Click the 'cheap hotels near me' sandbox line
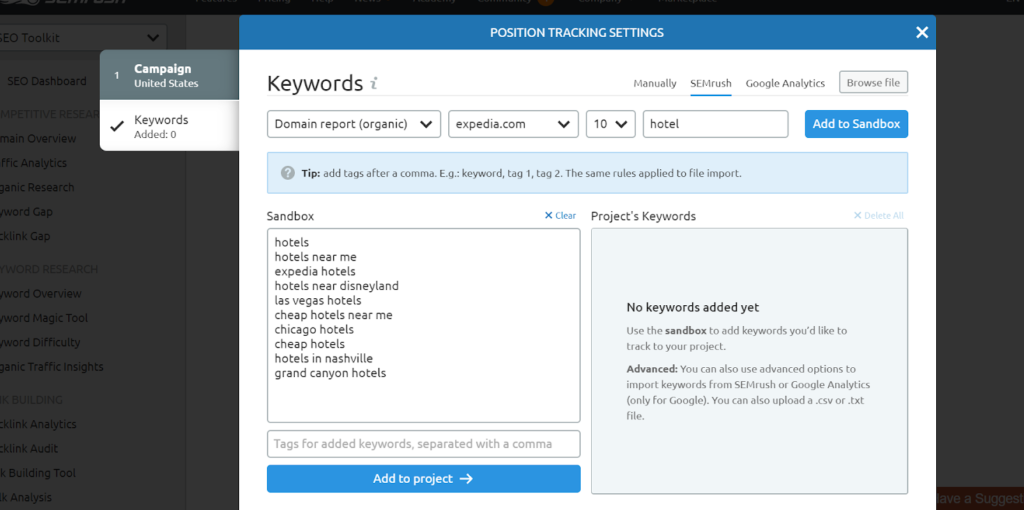Screen dimensions: 1024x510 coord(333,315)
